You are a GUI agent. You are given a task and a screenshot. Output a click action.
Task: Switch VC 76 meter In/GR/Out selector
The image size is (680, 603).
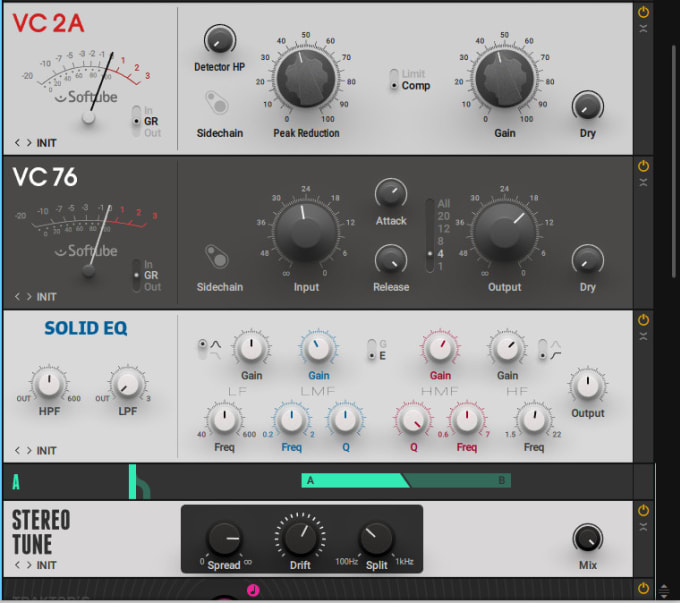pyautogui.click(x=137, y=275)
